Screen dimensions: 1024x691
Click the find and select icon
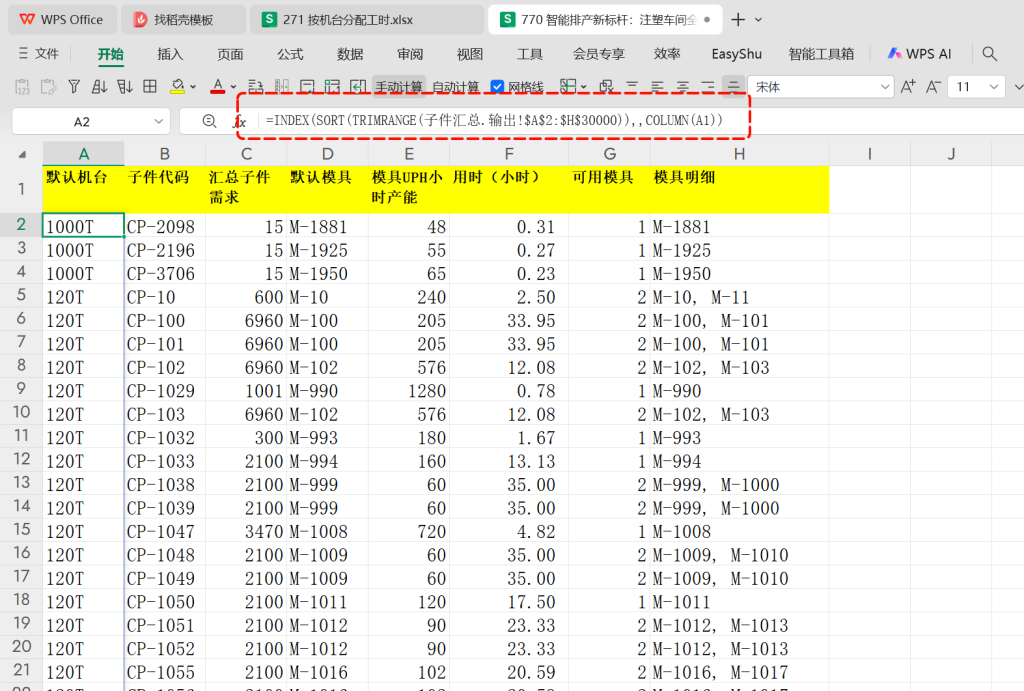pyautogui.click(x=606, y=87)
